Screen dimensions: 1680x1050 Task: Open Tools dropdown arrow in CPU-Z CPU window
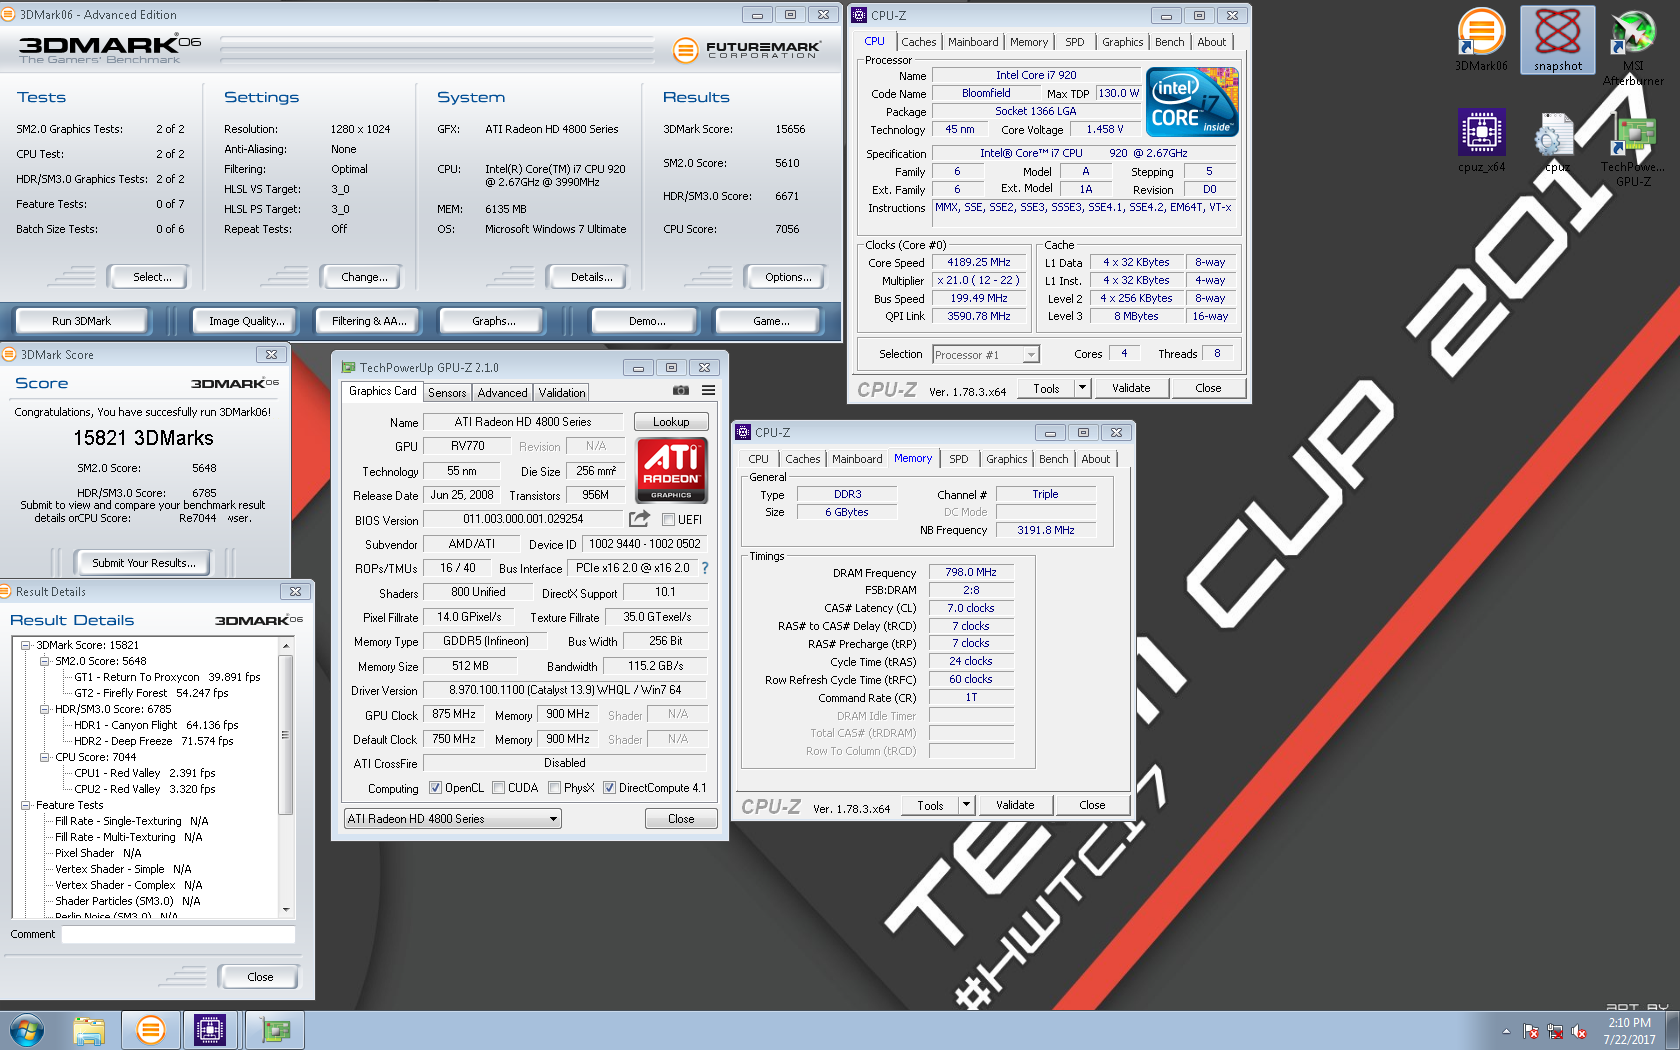click(x=1082, y=388)
